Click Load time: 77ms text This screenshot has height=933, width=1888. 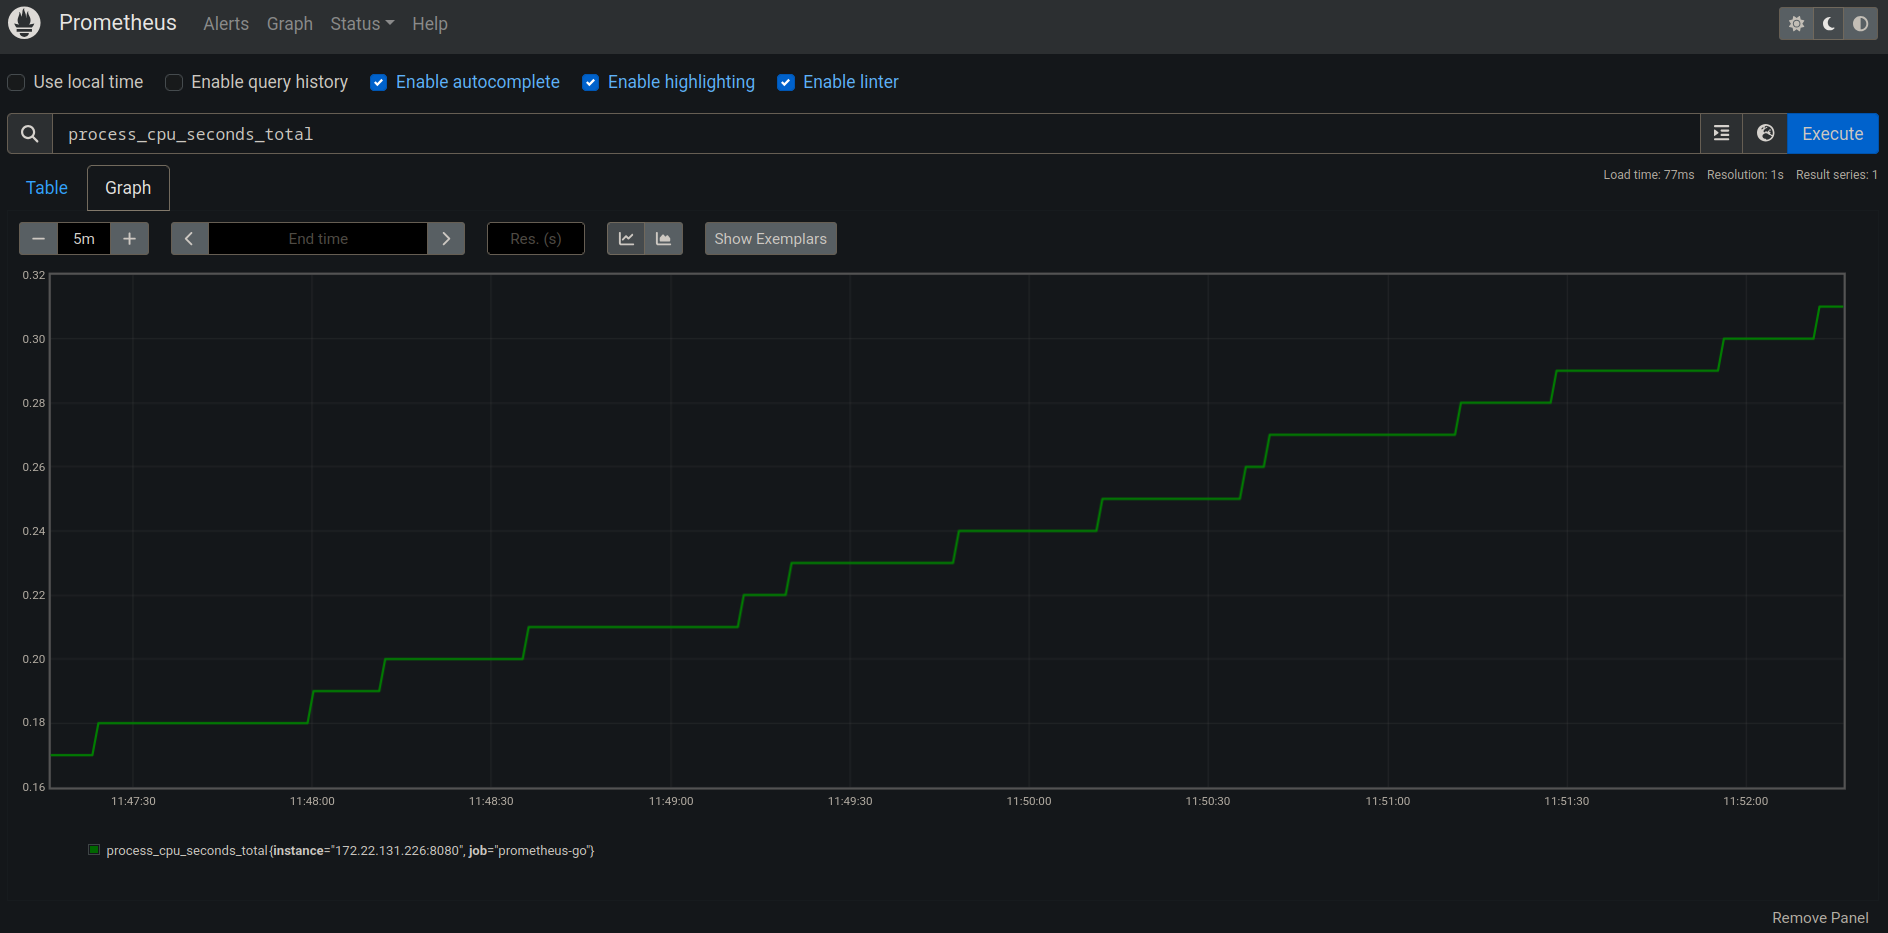tap(1649, 175)
